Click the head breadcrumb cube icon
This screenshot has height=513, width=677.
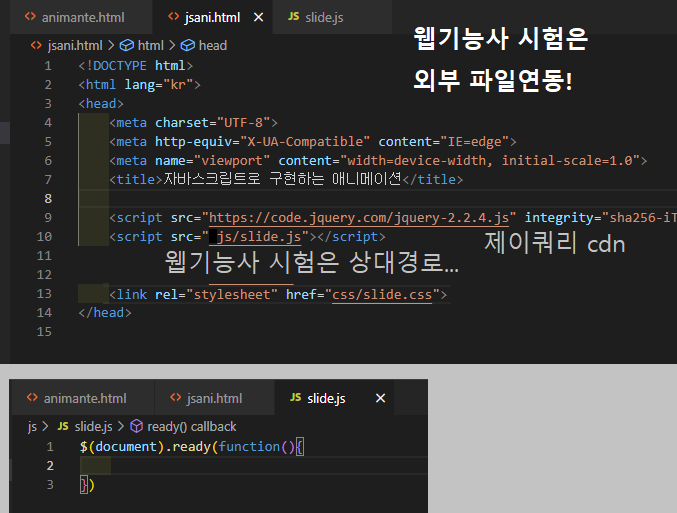(x=187, y=45)
